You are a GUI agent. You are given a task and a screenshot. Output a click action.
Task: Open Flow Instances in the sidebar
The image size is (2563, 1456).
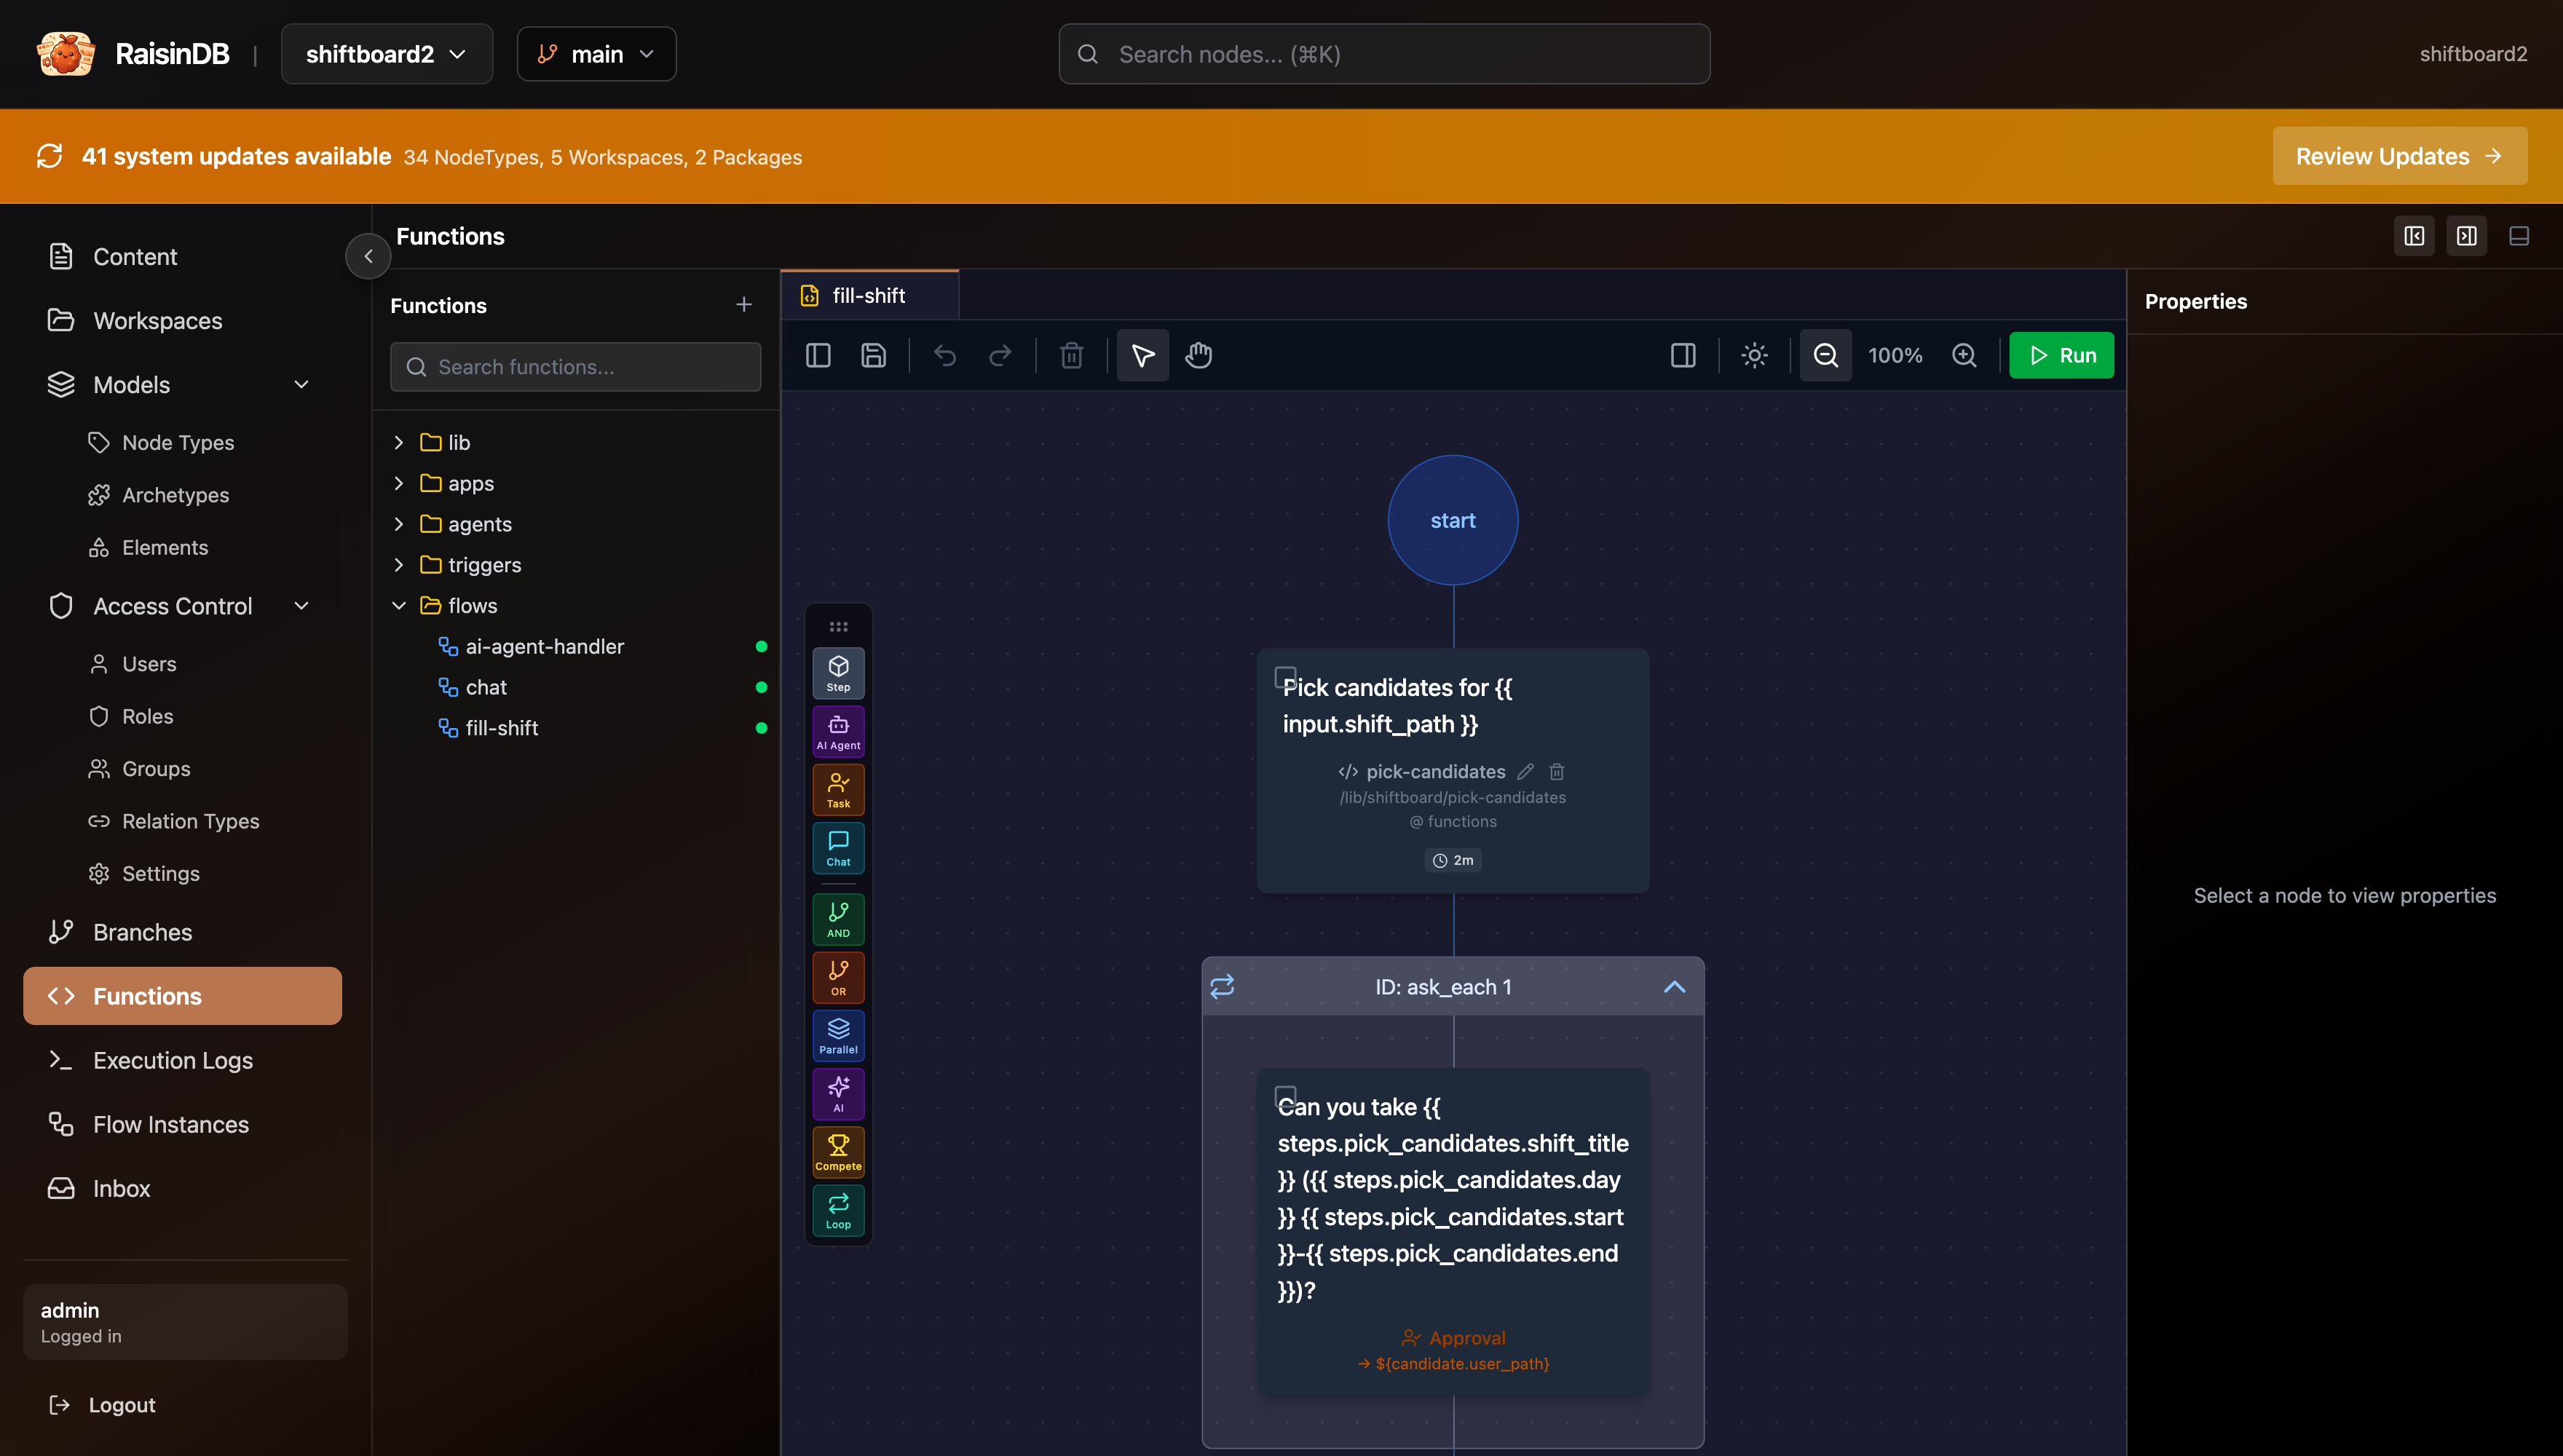tap(182, 1124)
